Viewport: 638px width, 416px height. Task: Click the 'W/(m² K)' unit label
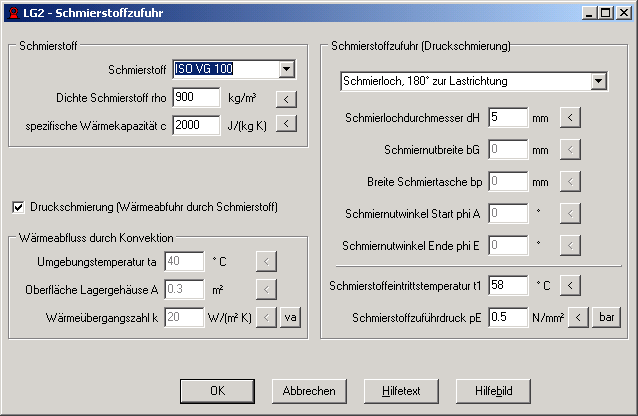(229, 317)
